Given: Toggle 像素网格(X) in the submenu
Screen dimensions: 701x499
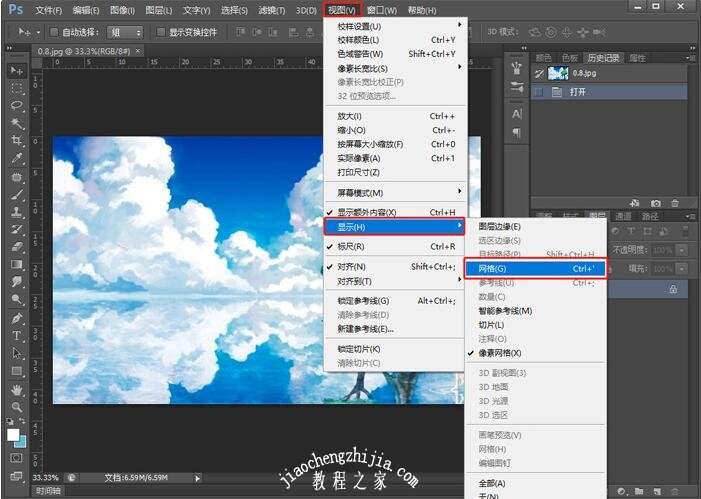Looking at the screenshot, I should pyautogui.click(x=505, y=353).
